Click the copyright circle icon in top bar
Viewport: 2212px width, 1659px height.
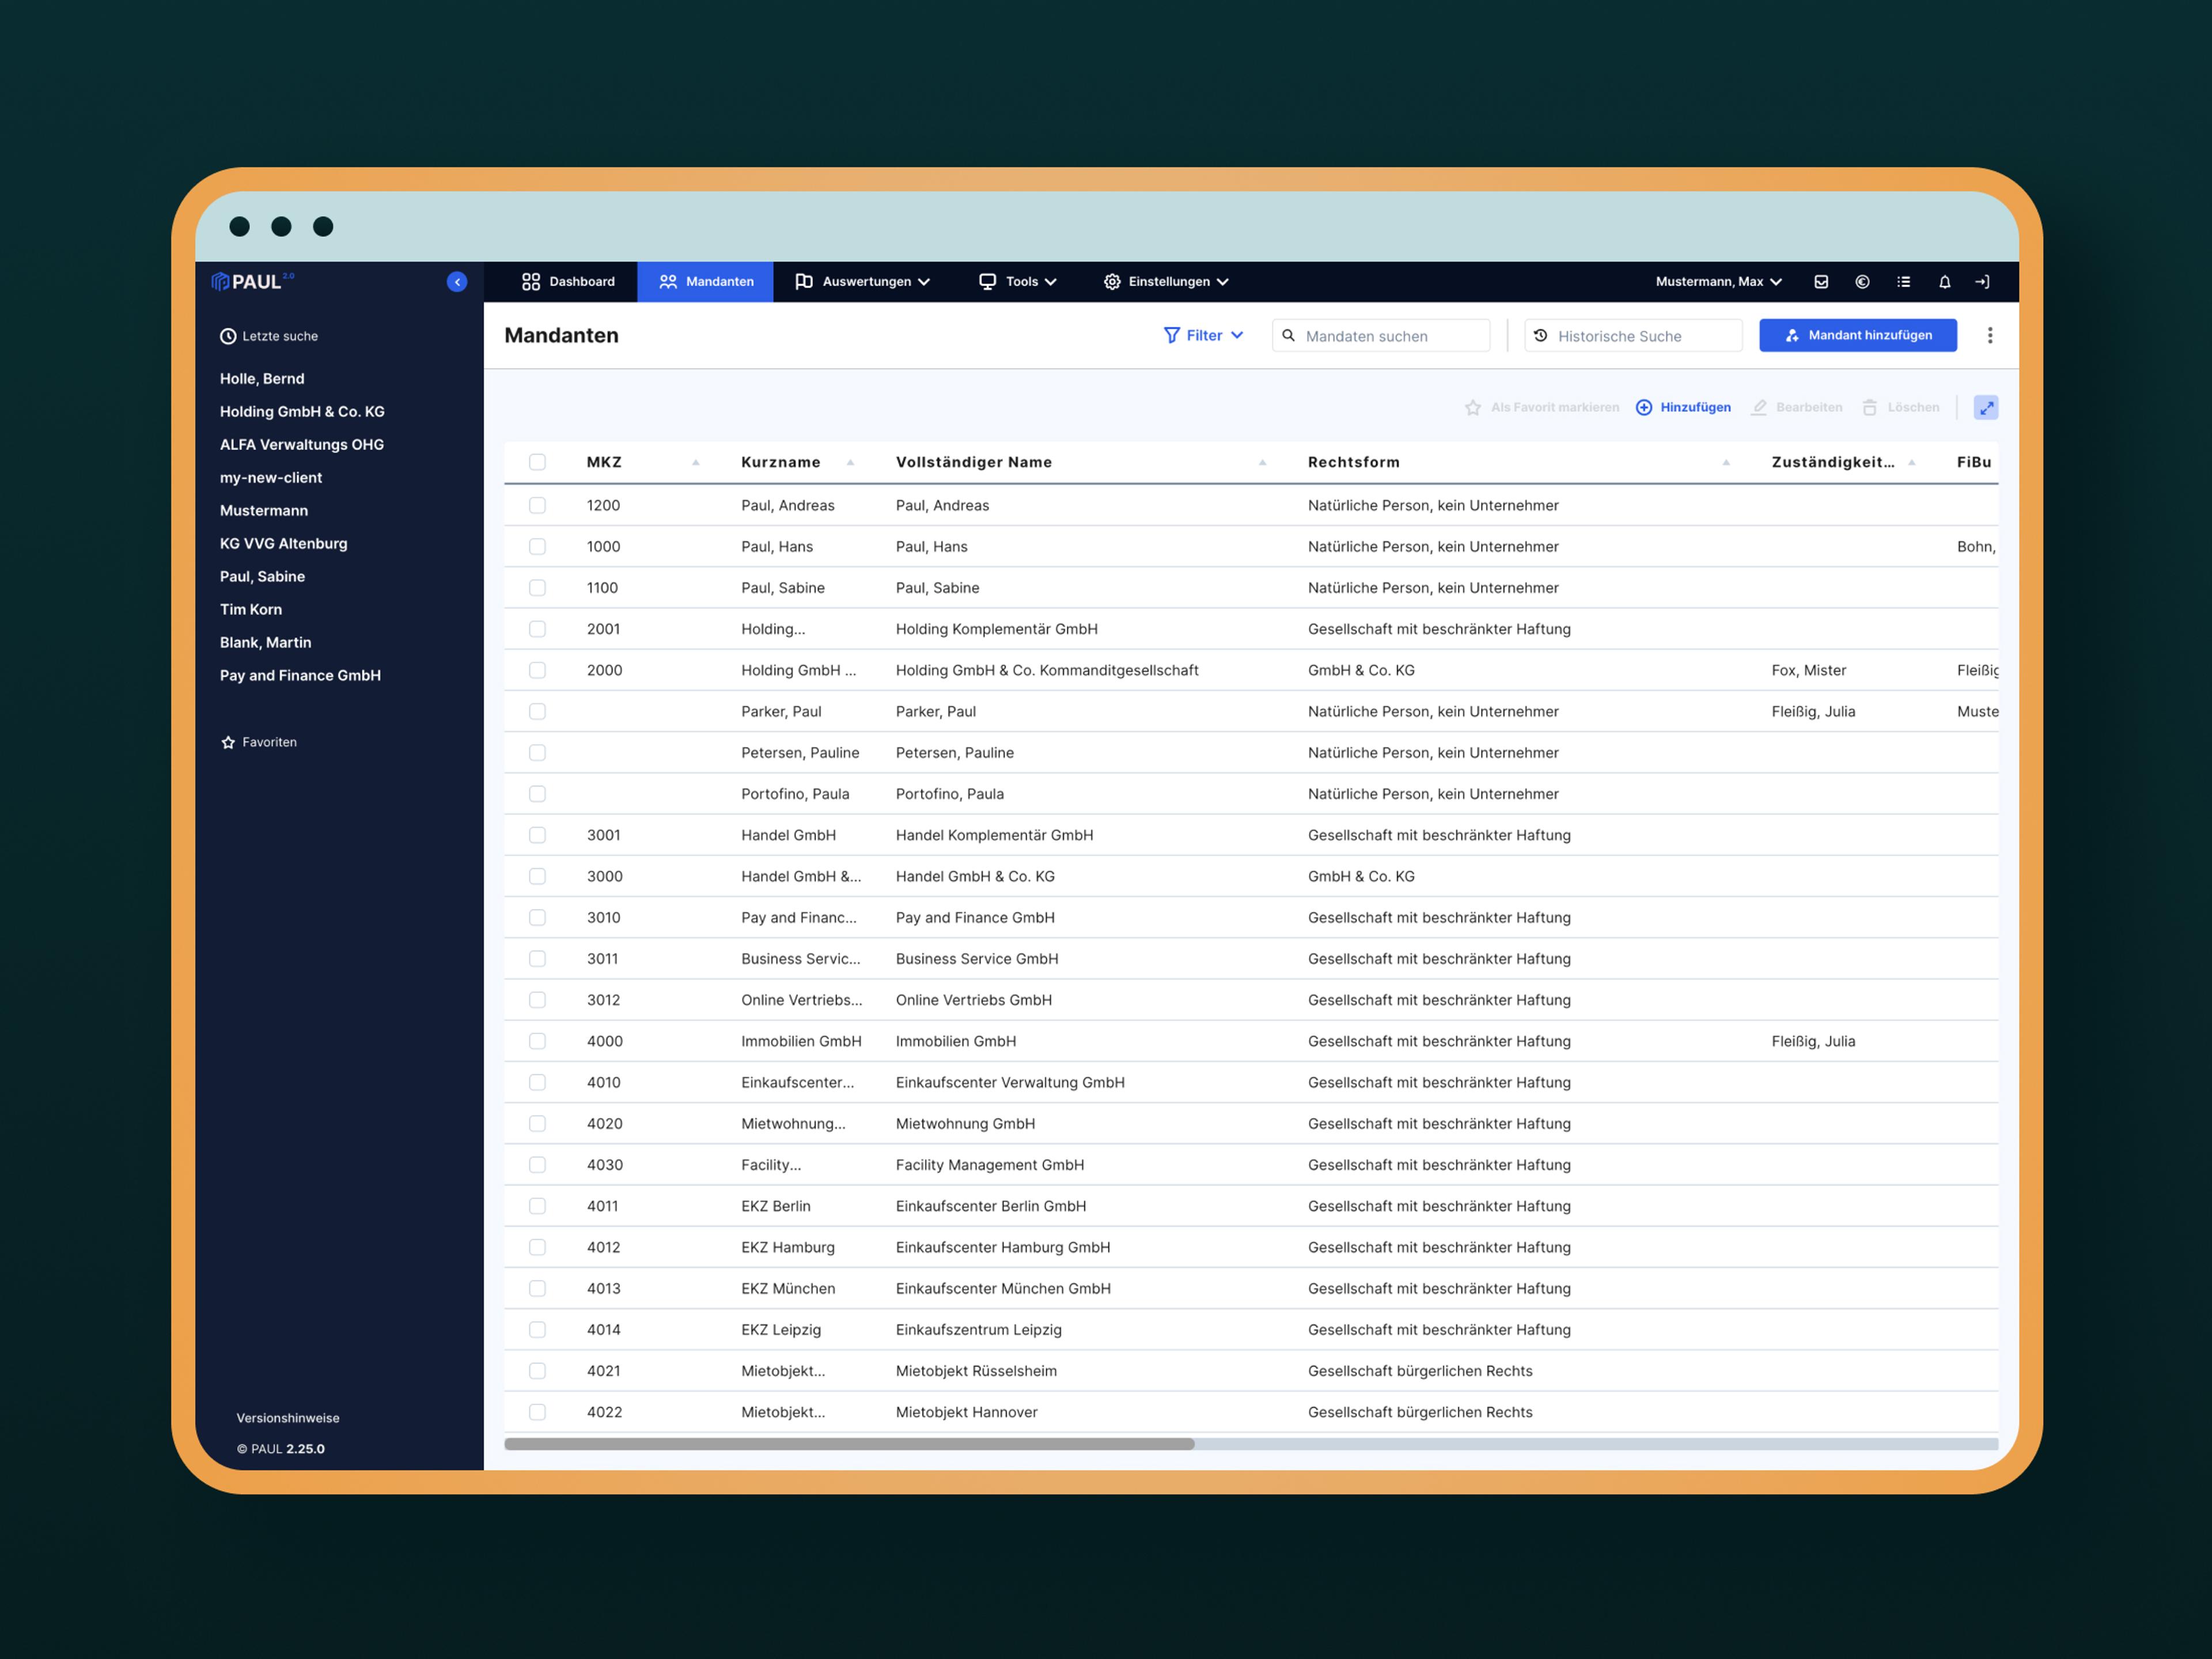[1862, 282]
